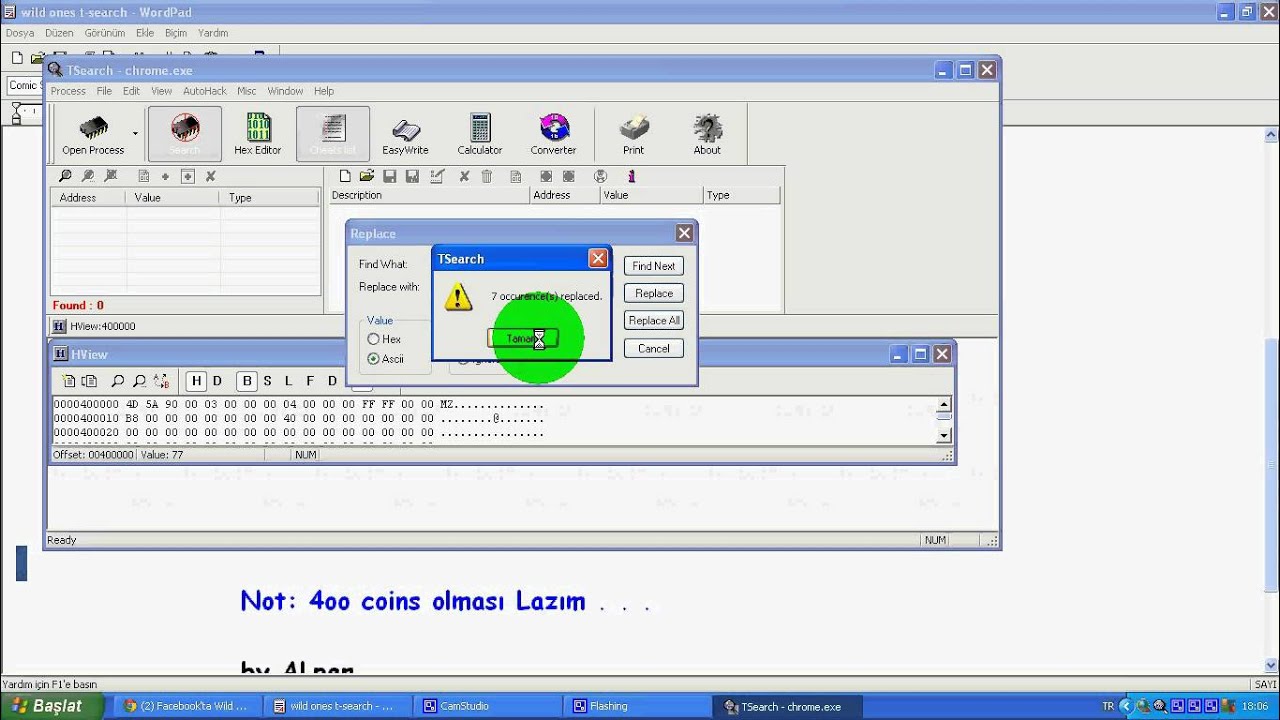This screenshot has height=720, width=1280.
Task: Toggle L mode in HView toolbar
Action: coord(289,381)
